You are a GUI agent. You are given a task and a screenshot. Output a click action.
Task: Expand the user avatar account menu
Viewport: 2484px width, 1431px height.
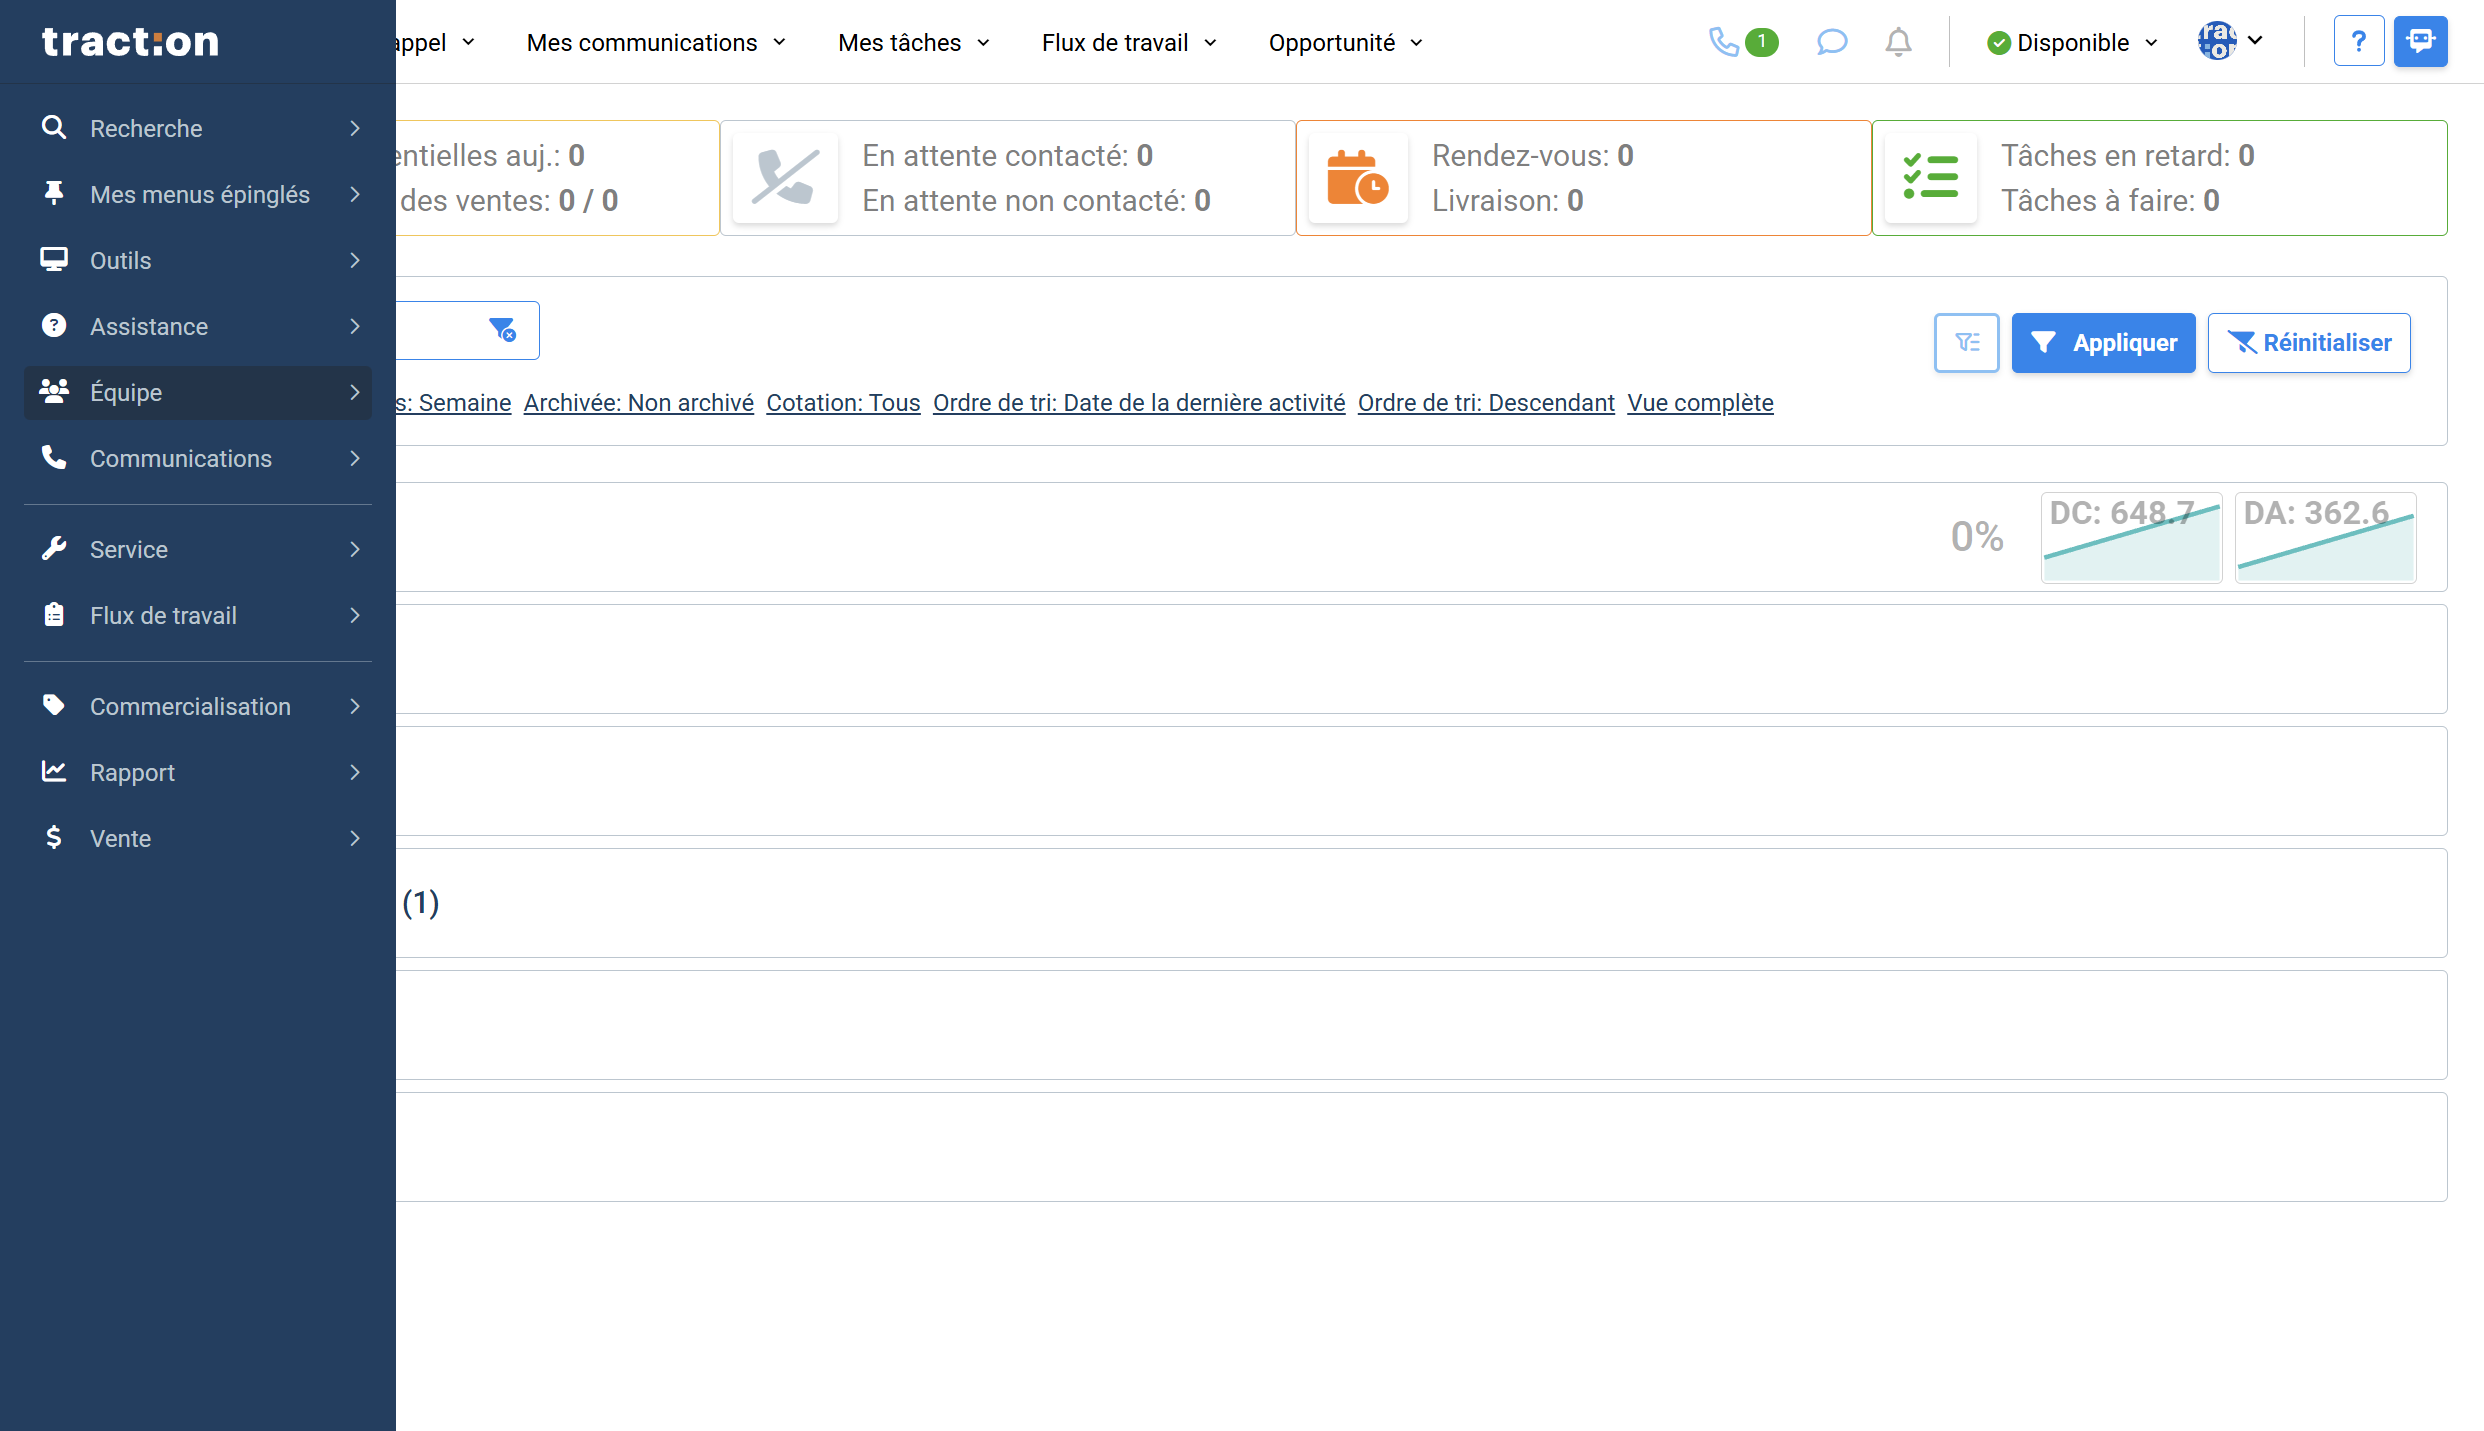click(x=2231, y=41)
